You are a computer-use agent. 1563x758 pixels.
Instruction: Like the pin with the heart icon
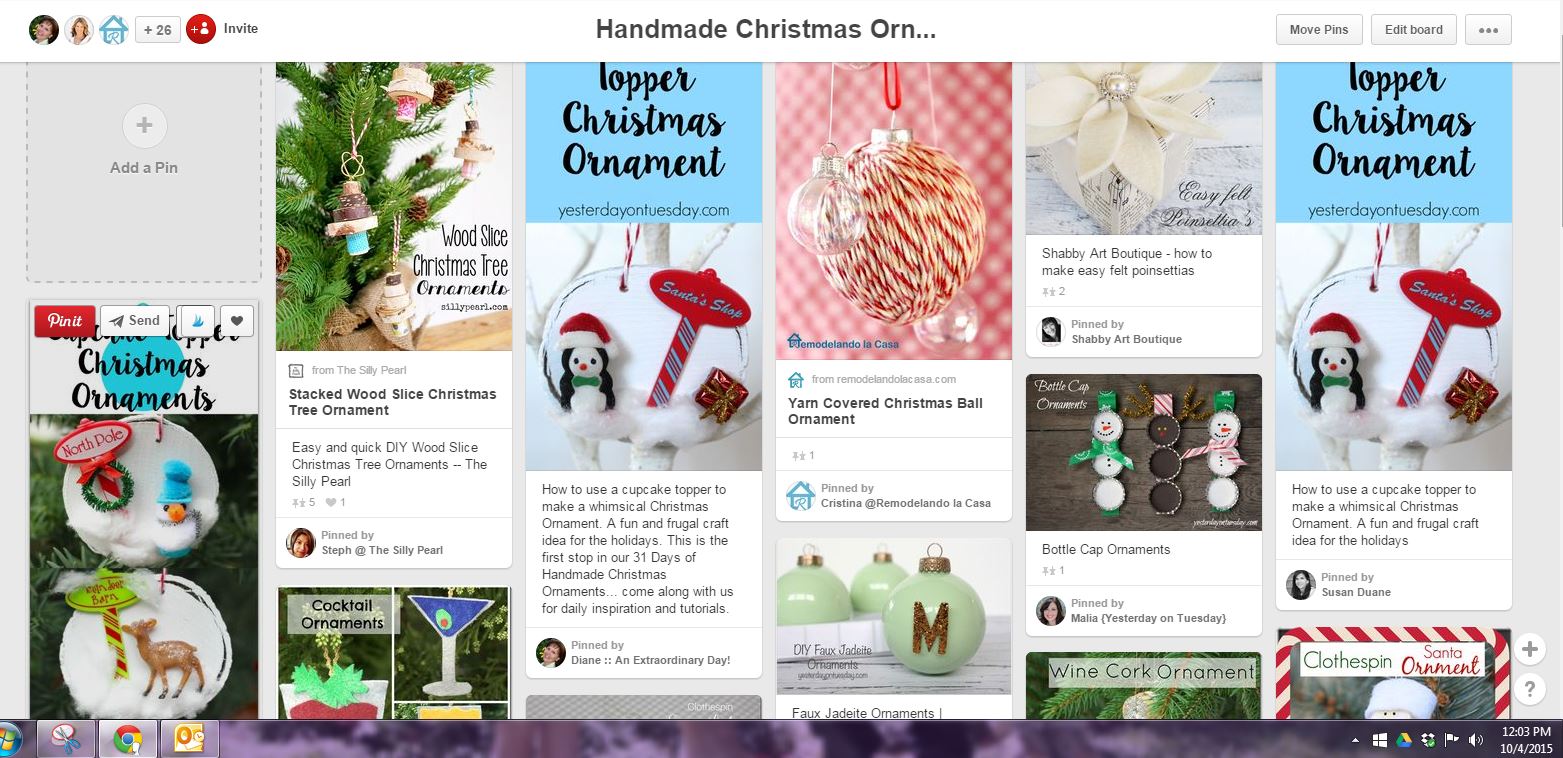point(237,321)
